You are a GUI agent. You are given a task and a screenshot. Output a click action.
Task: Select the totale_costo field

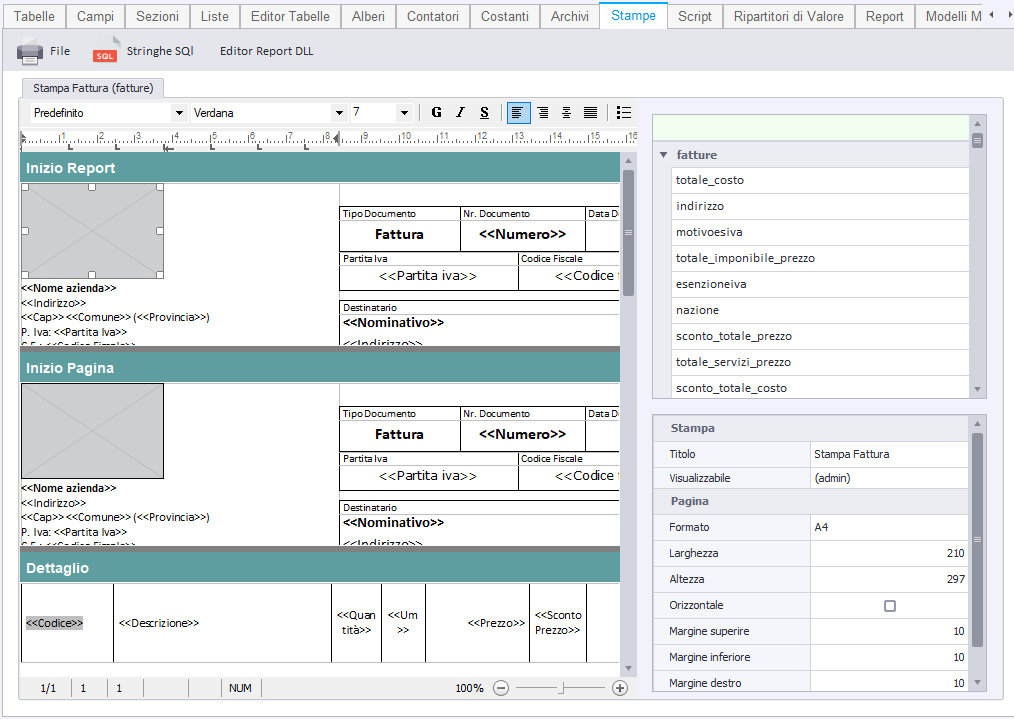[x=709, y=180]
